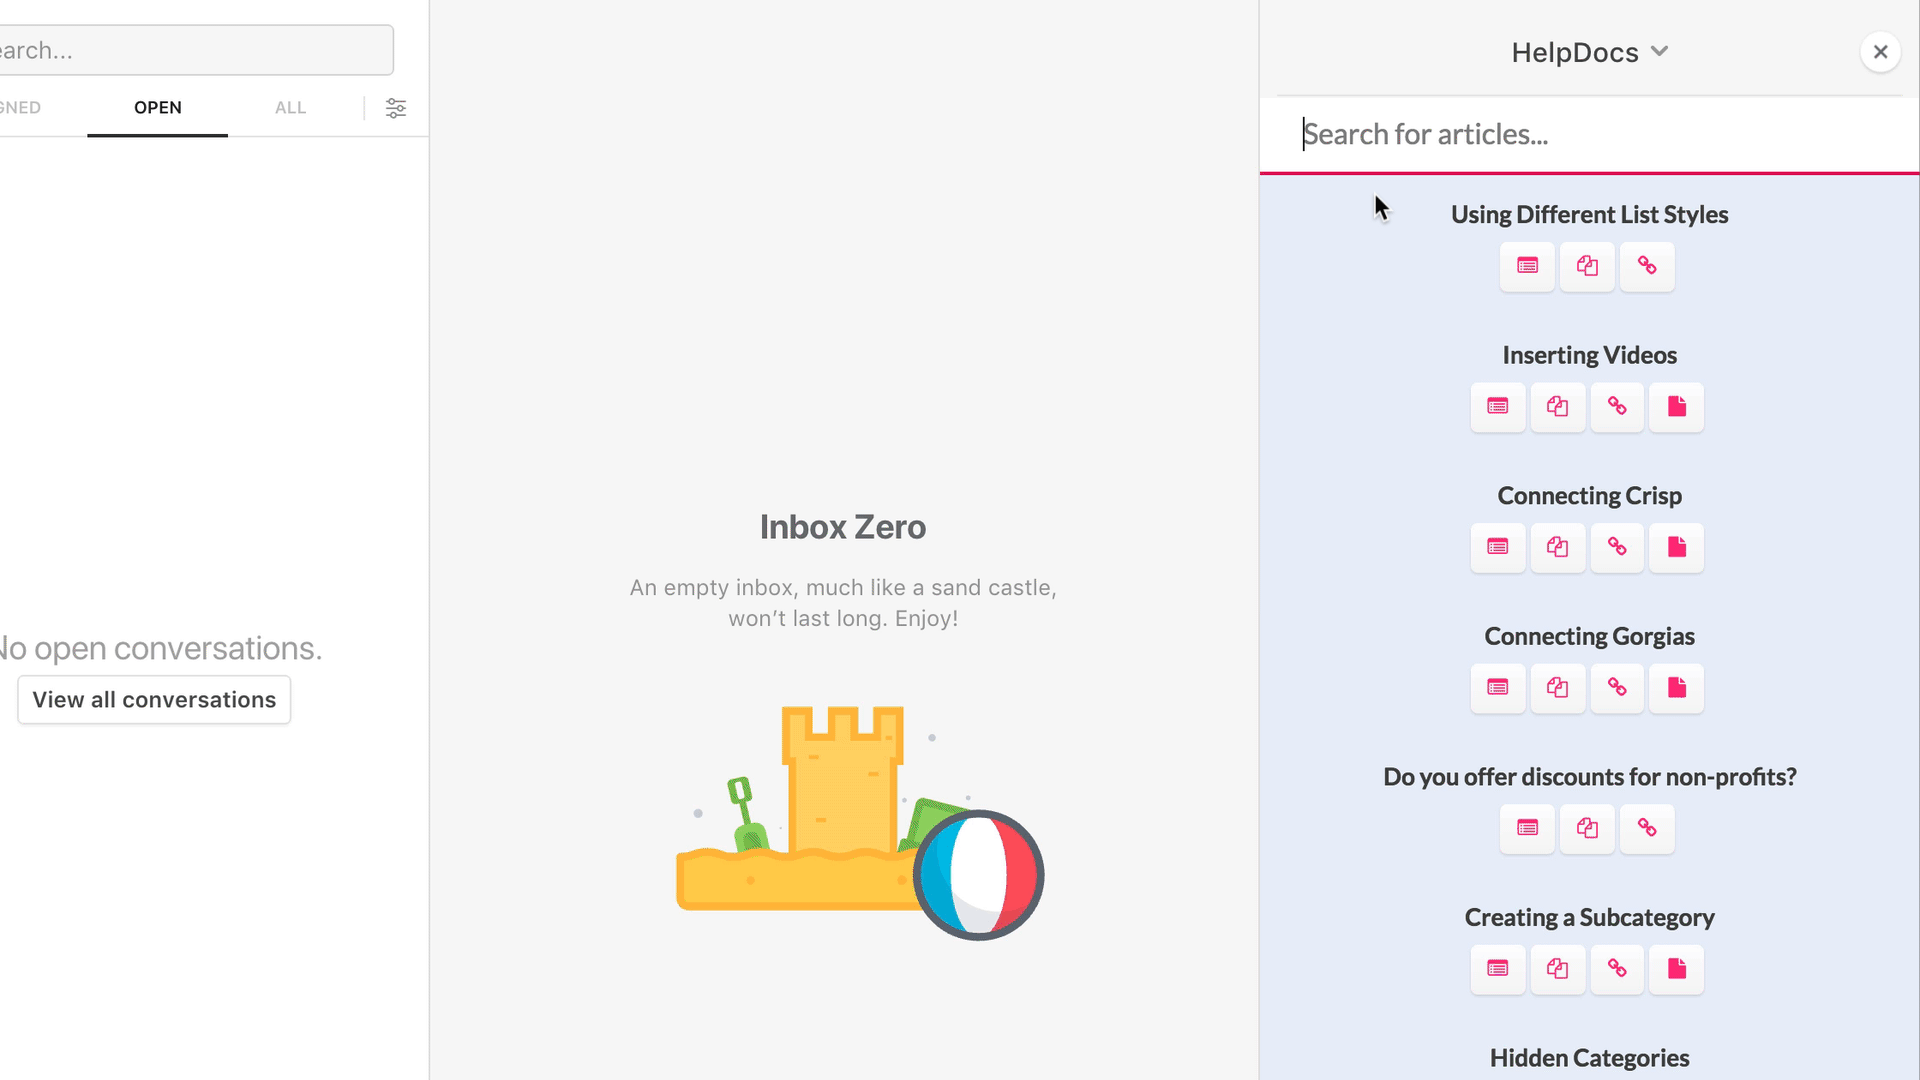Click the duplicate icon for 'Using Different List Styles'
1920x1080 pixels.
(1586, 265)
